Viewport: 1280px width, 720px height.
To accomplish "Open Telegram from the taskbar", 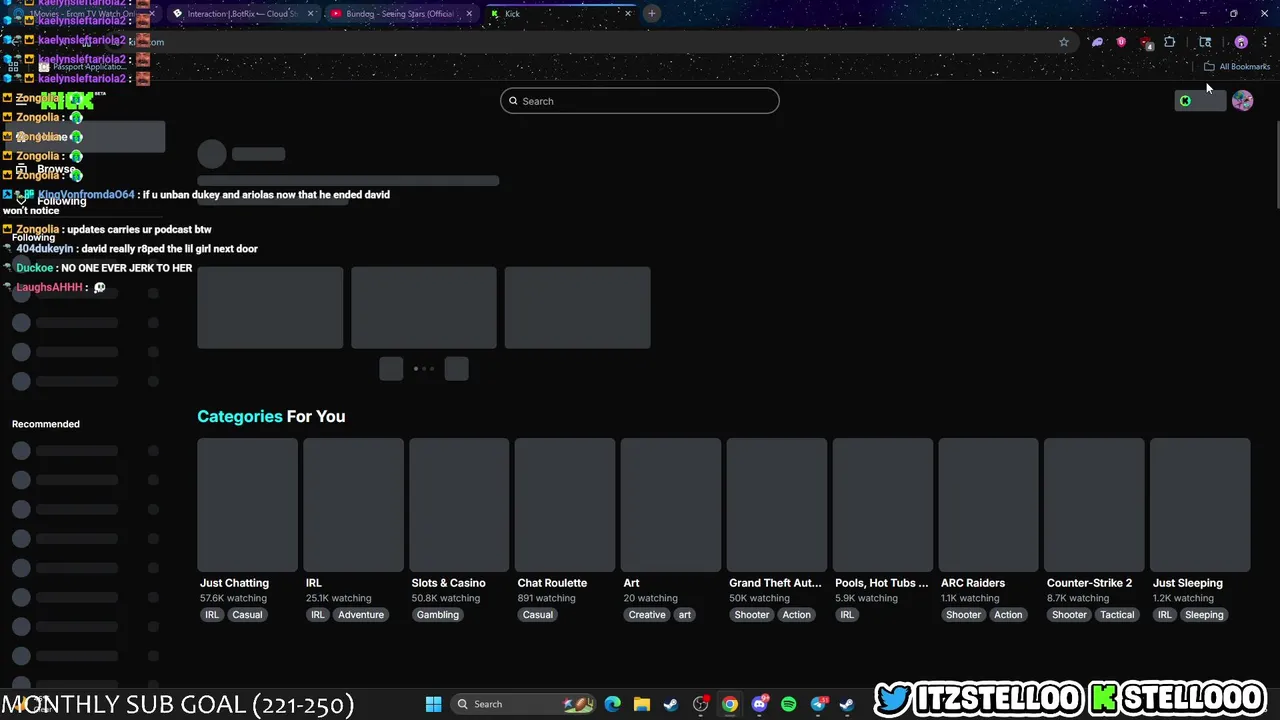I will 819,704.
